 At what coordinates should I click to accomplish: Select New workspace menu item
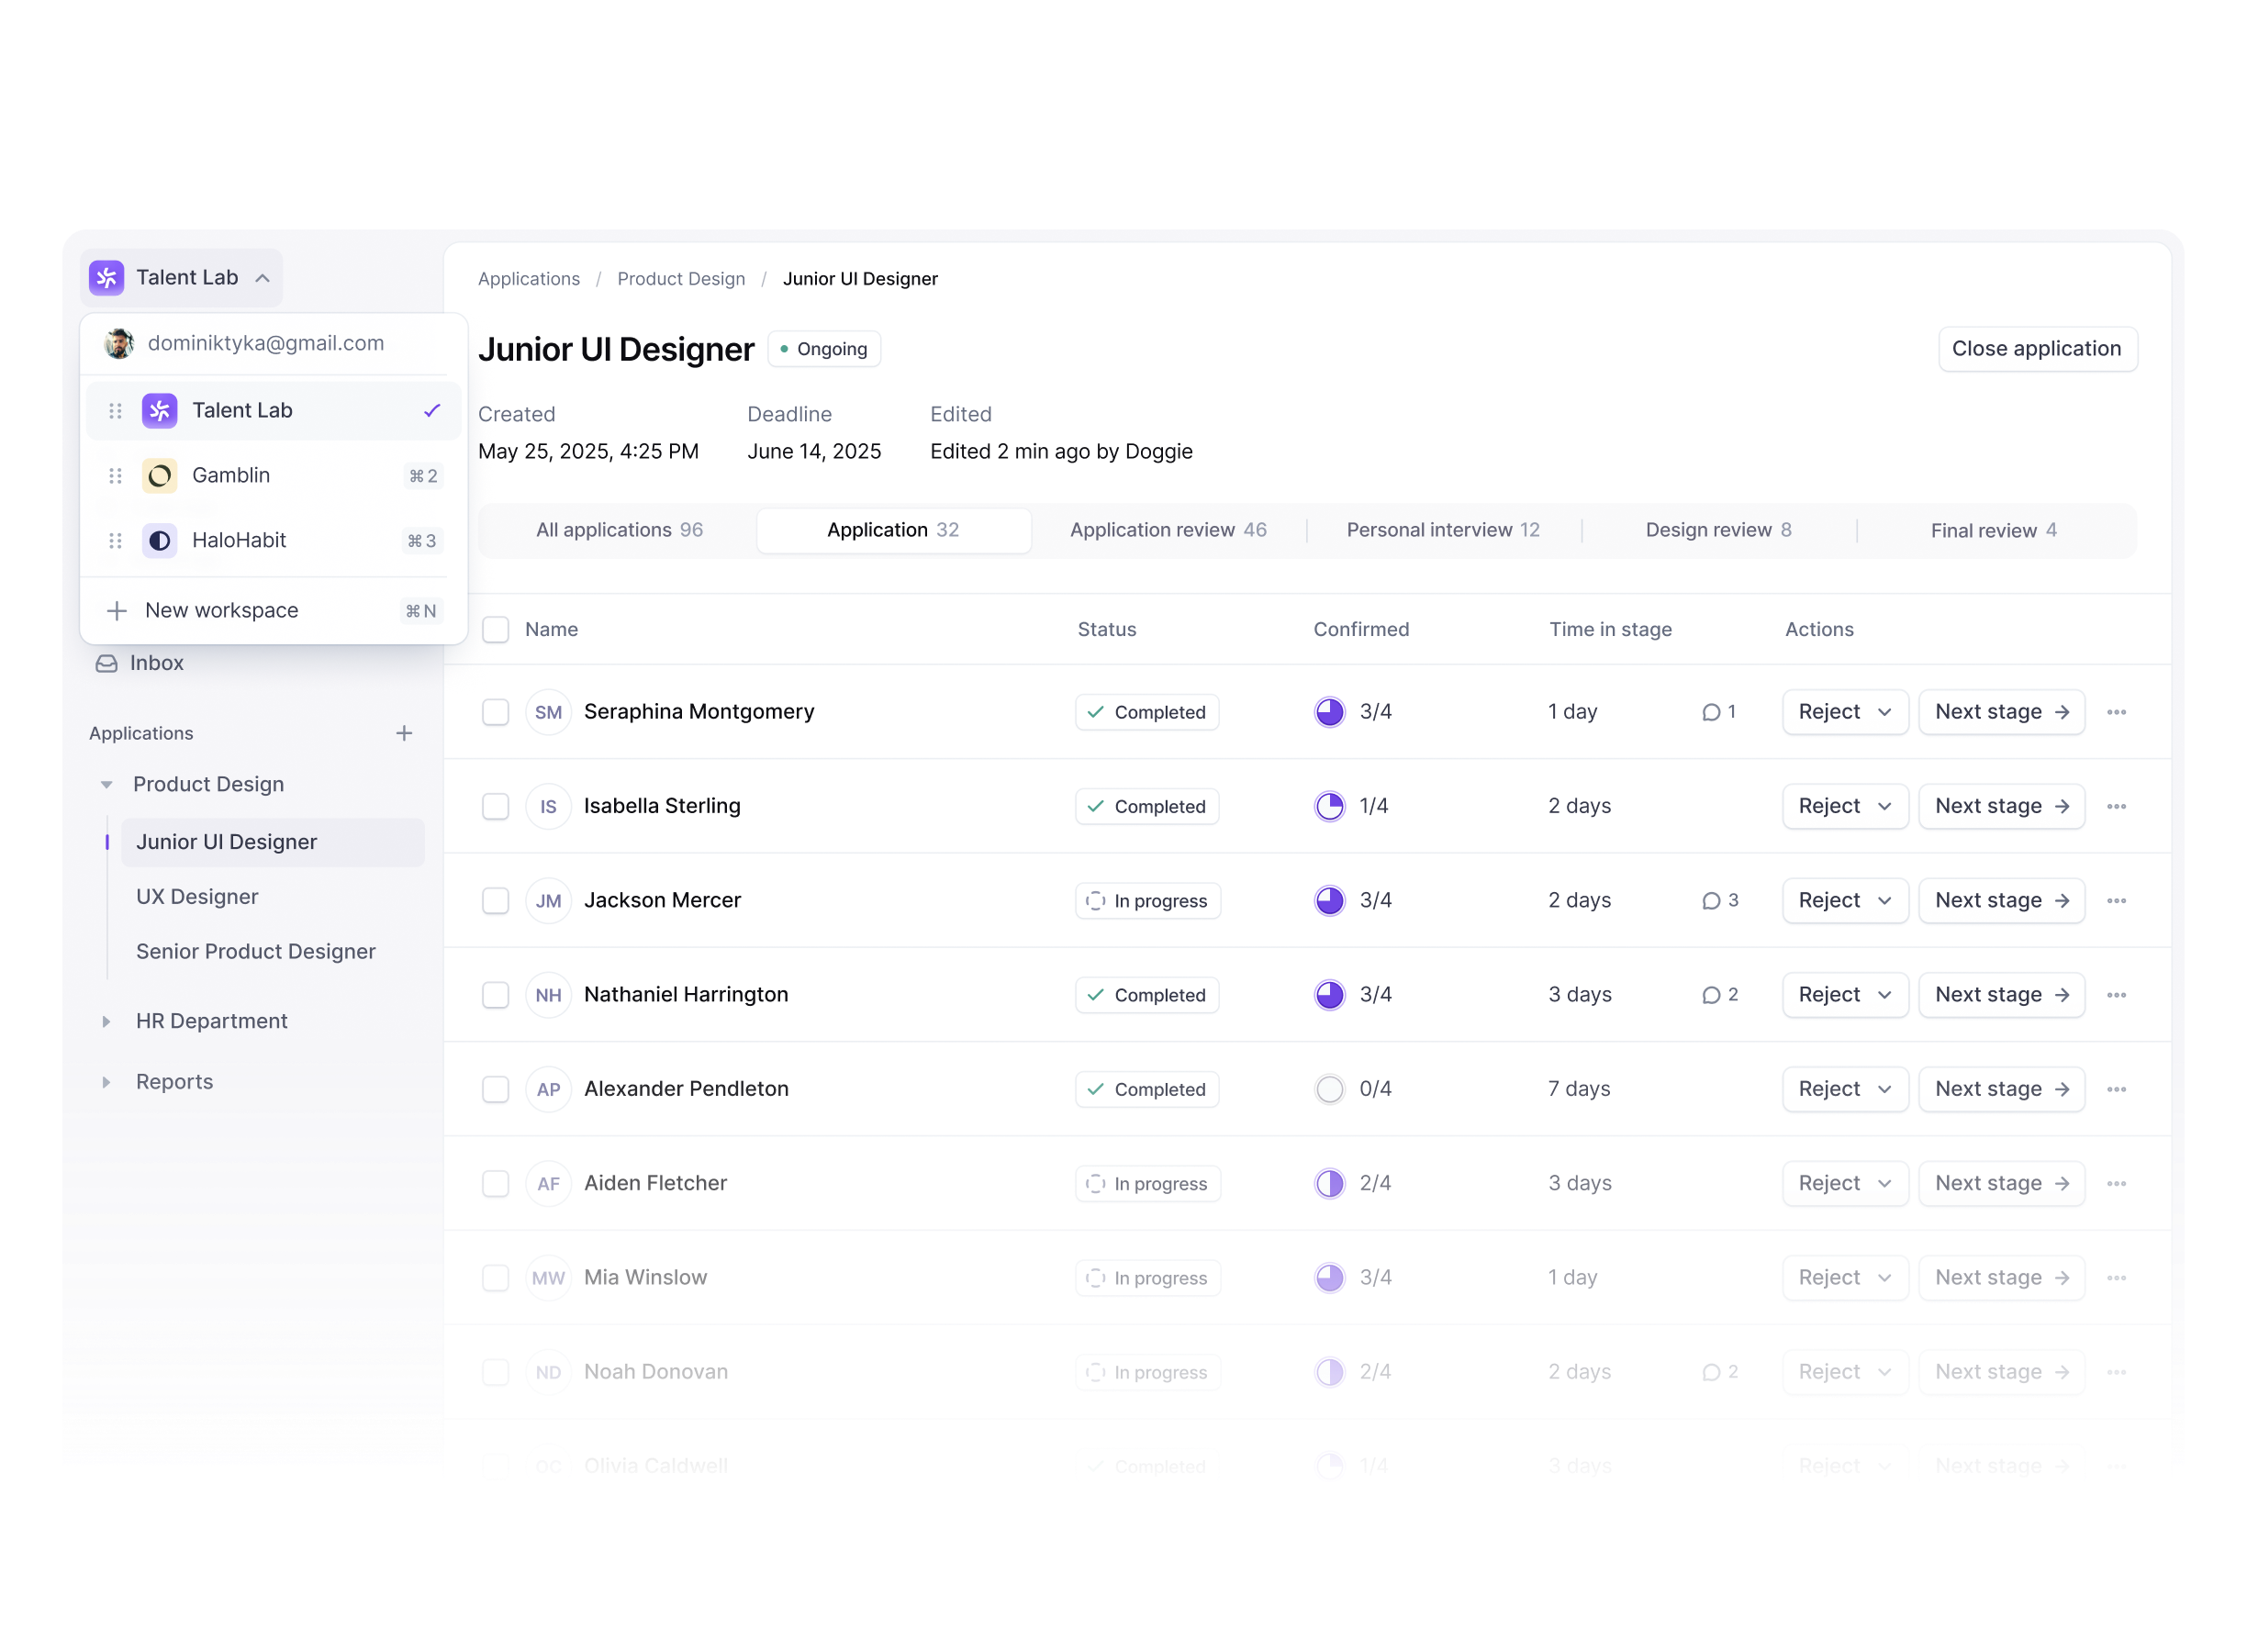[x=221, y=610]
